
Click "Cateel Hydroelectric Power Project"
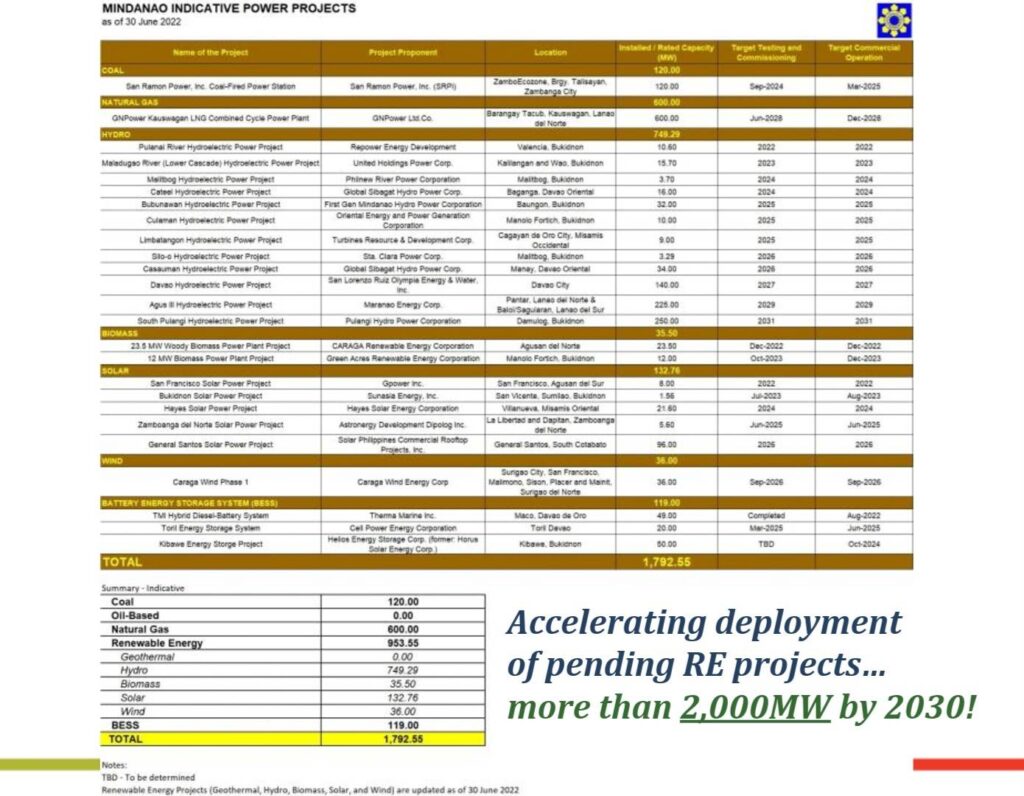point(210,192)
